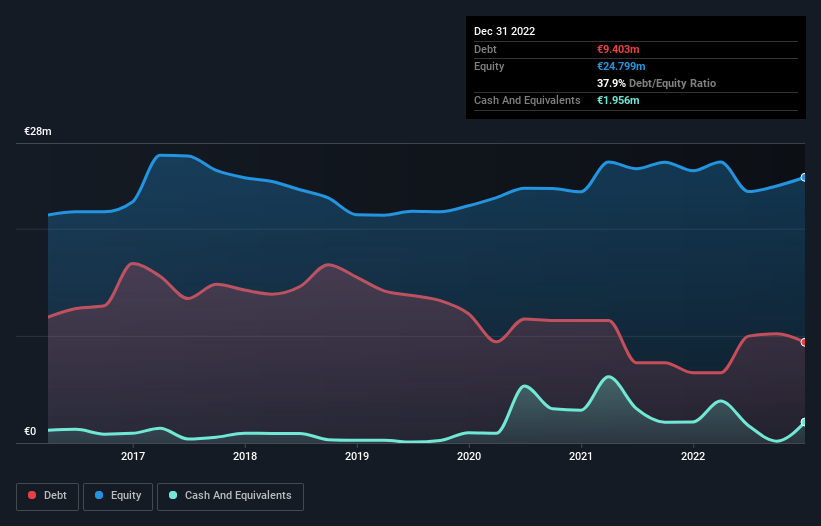Toggle the Equity series legend button
The width and height of the screenshot is (821, 526).
point(118,496)
